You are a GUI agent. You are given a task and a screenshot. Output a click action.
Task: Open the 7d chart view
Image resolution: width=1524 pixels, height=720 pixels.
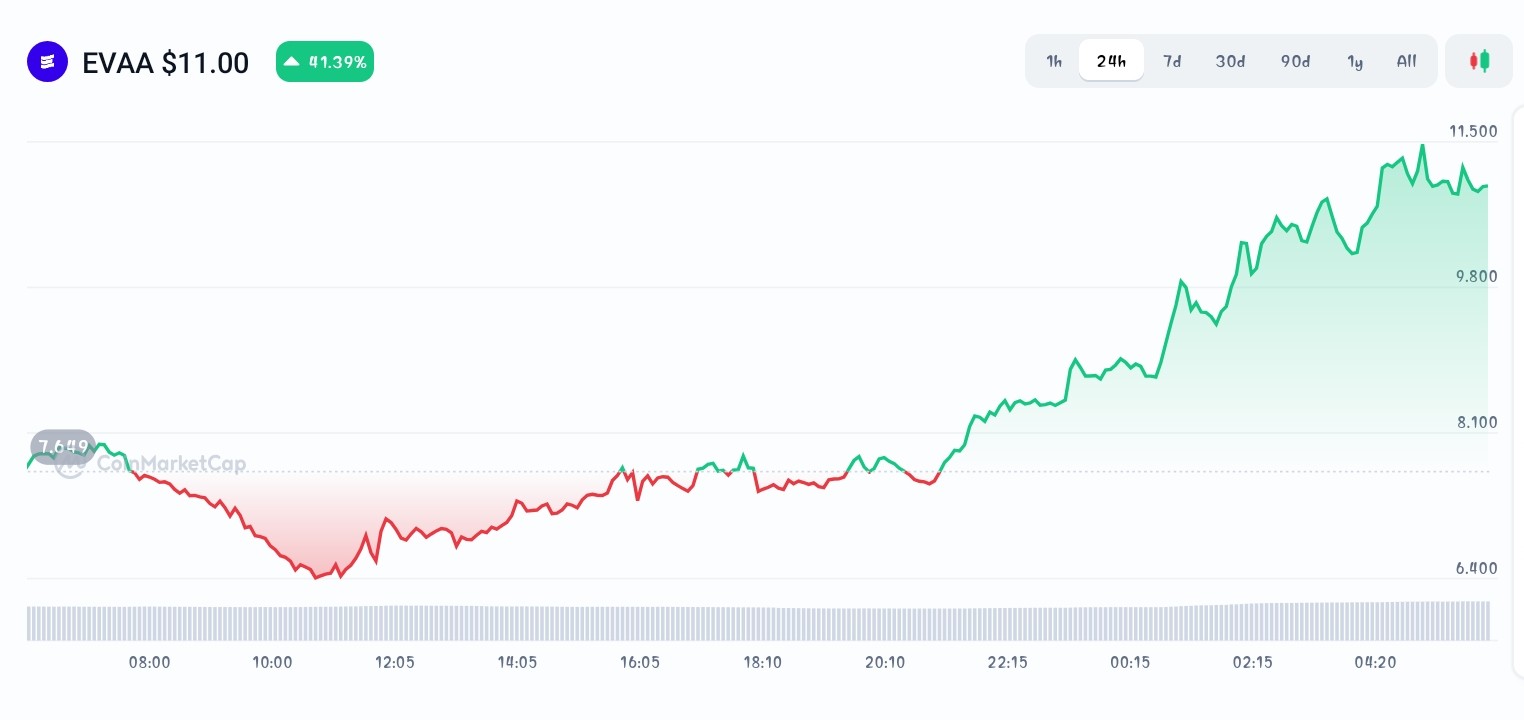pyautogui.click(x=1172, y=61)
